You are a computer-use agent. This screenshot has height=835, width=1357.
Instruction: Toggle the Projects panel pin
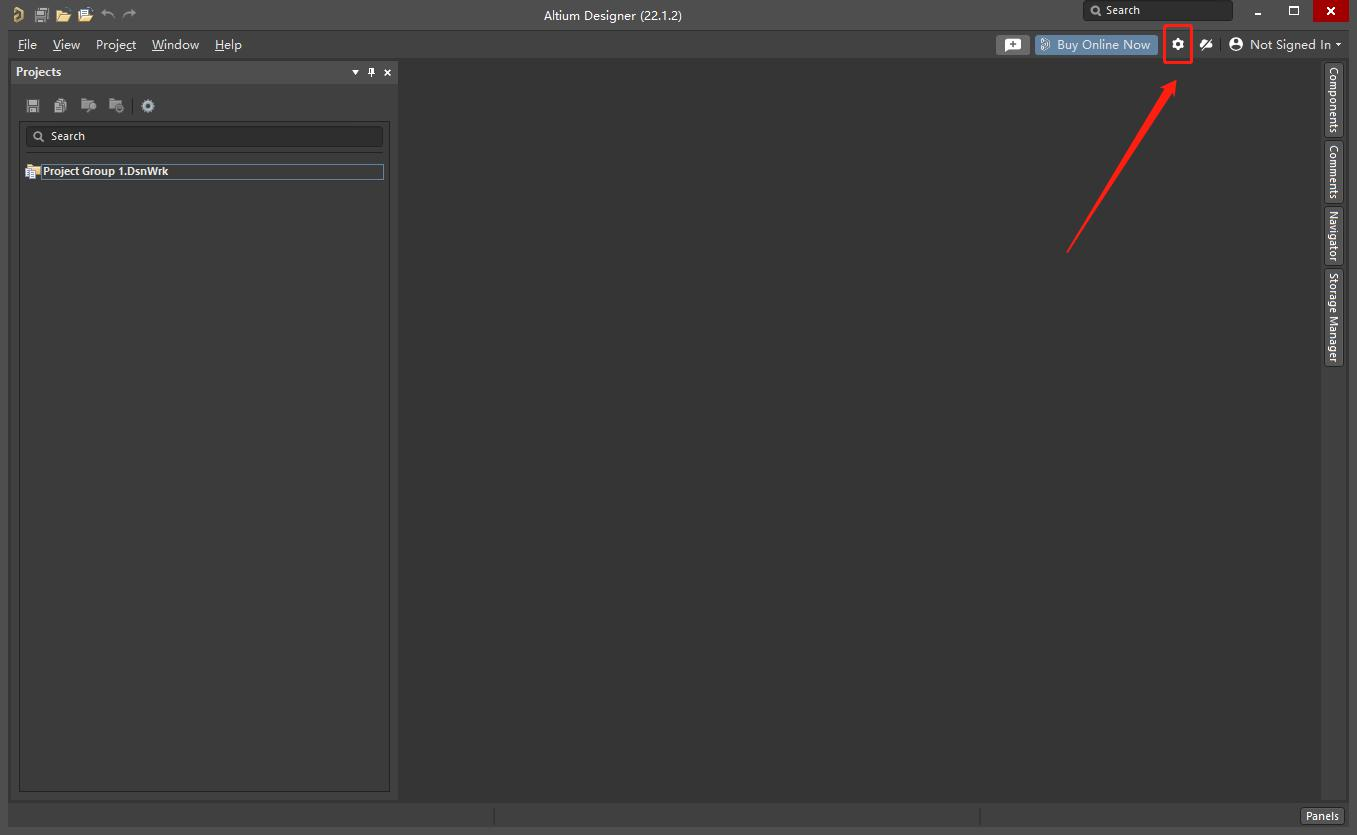371,72
